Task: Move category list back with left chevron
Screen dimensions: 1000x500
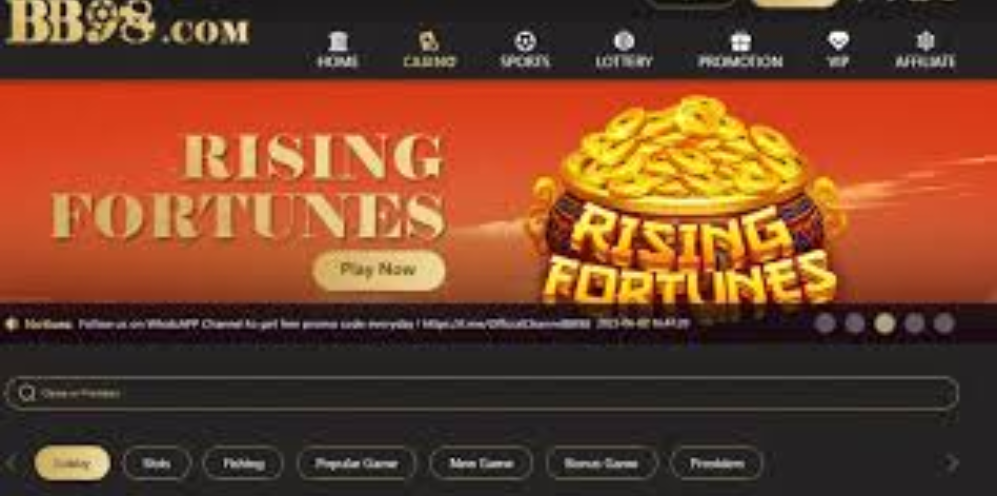Action: pyautogui.click(x=11, y=463)
